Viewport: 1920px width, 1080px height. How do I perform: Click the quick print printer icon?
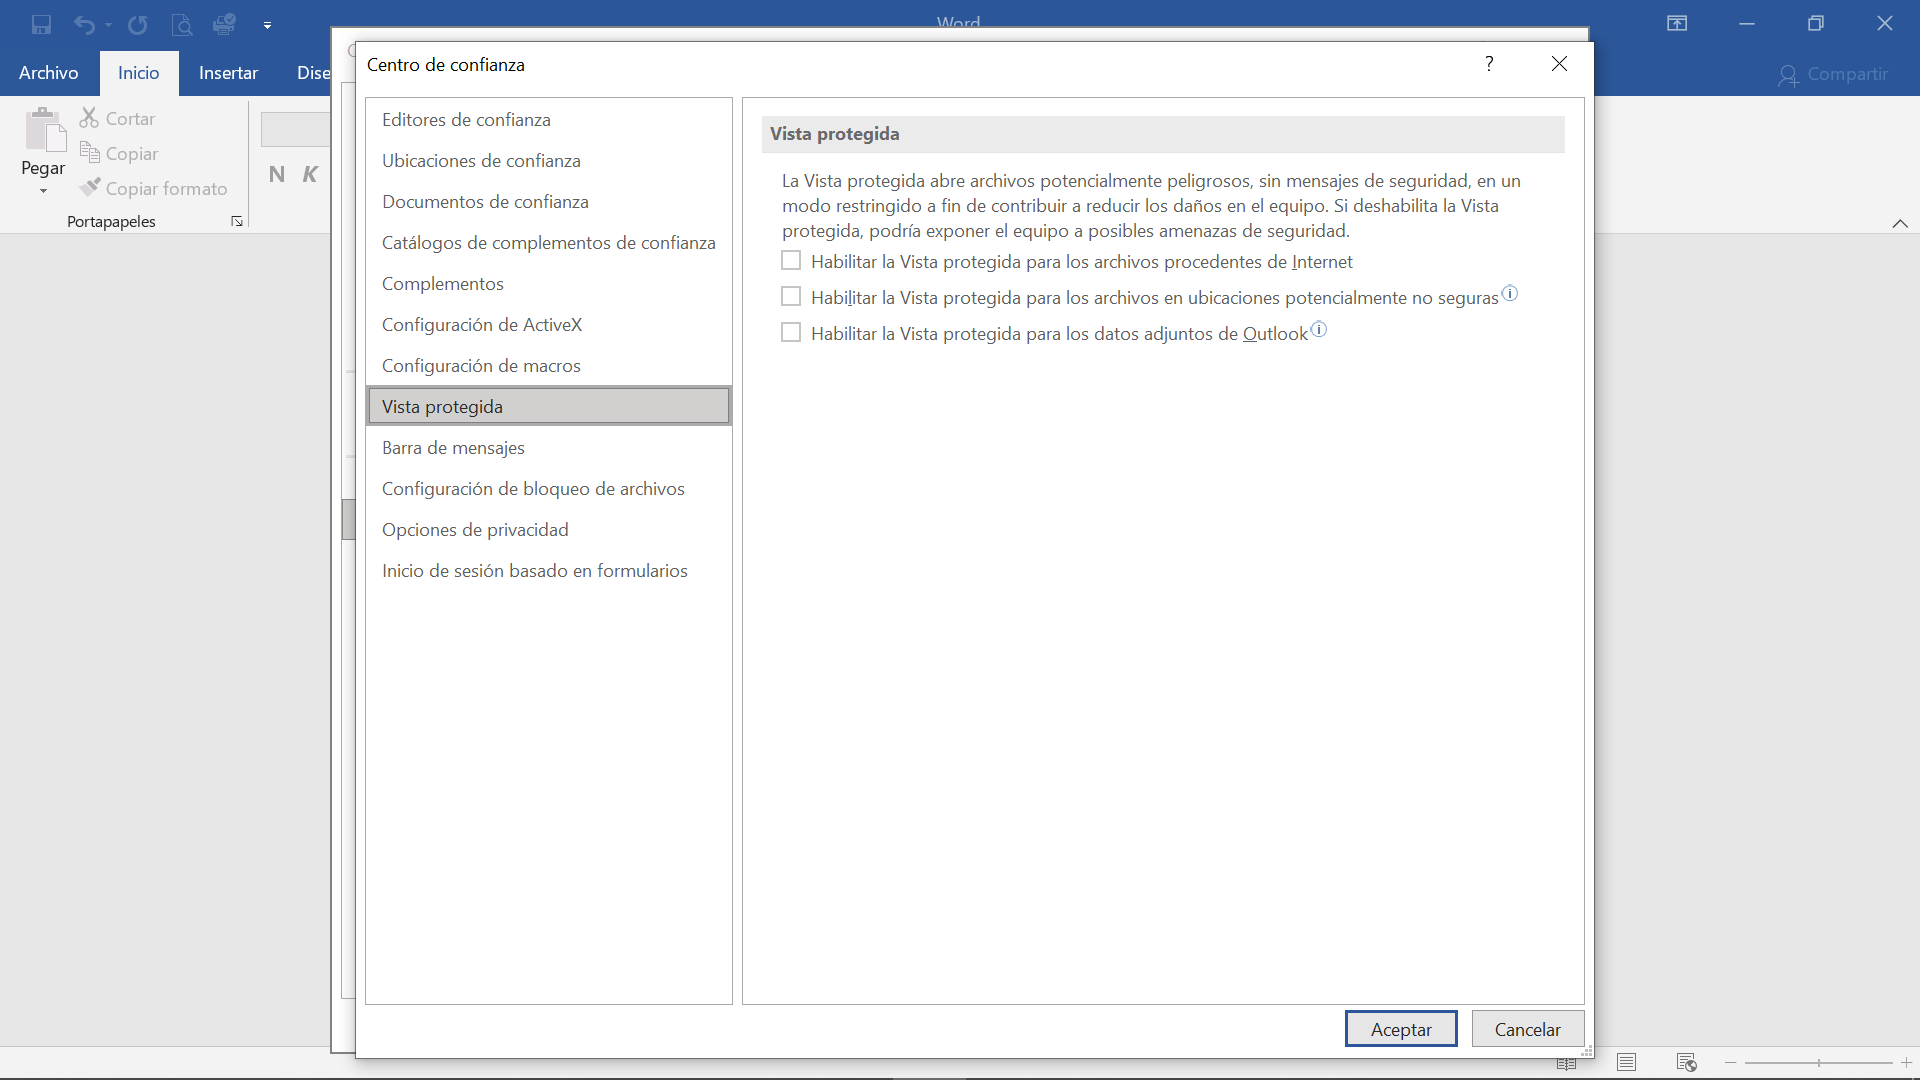click(224, 24)
